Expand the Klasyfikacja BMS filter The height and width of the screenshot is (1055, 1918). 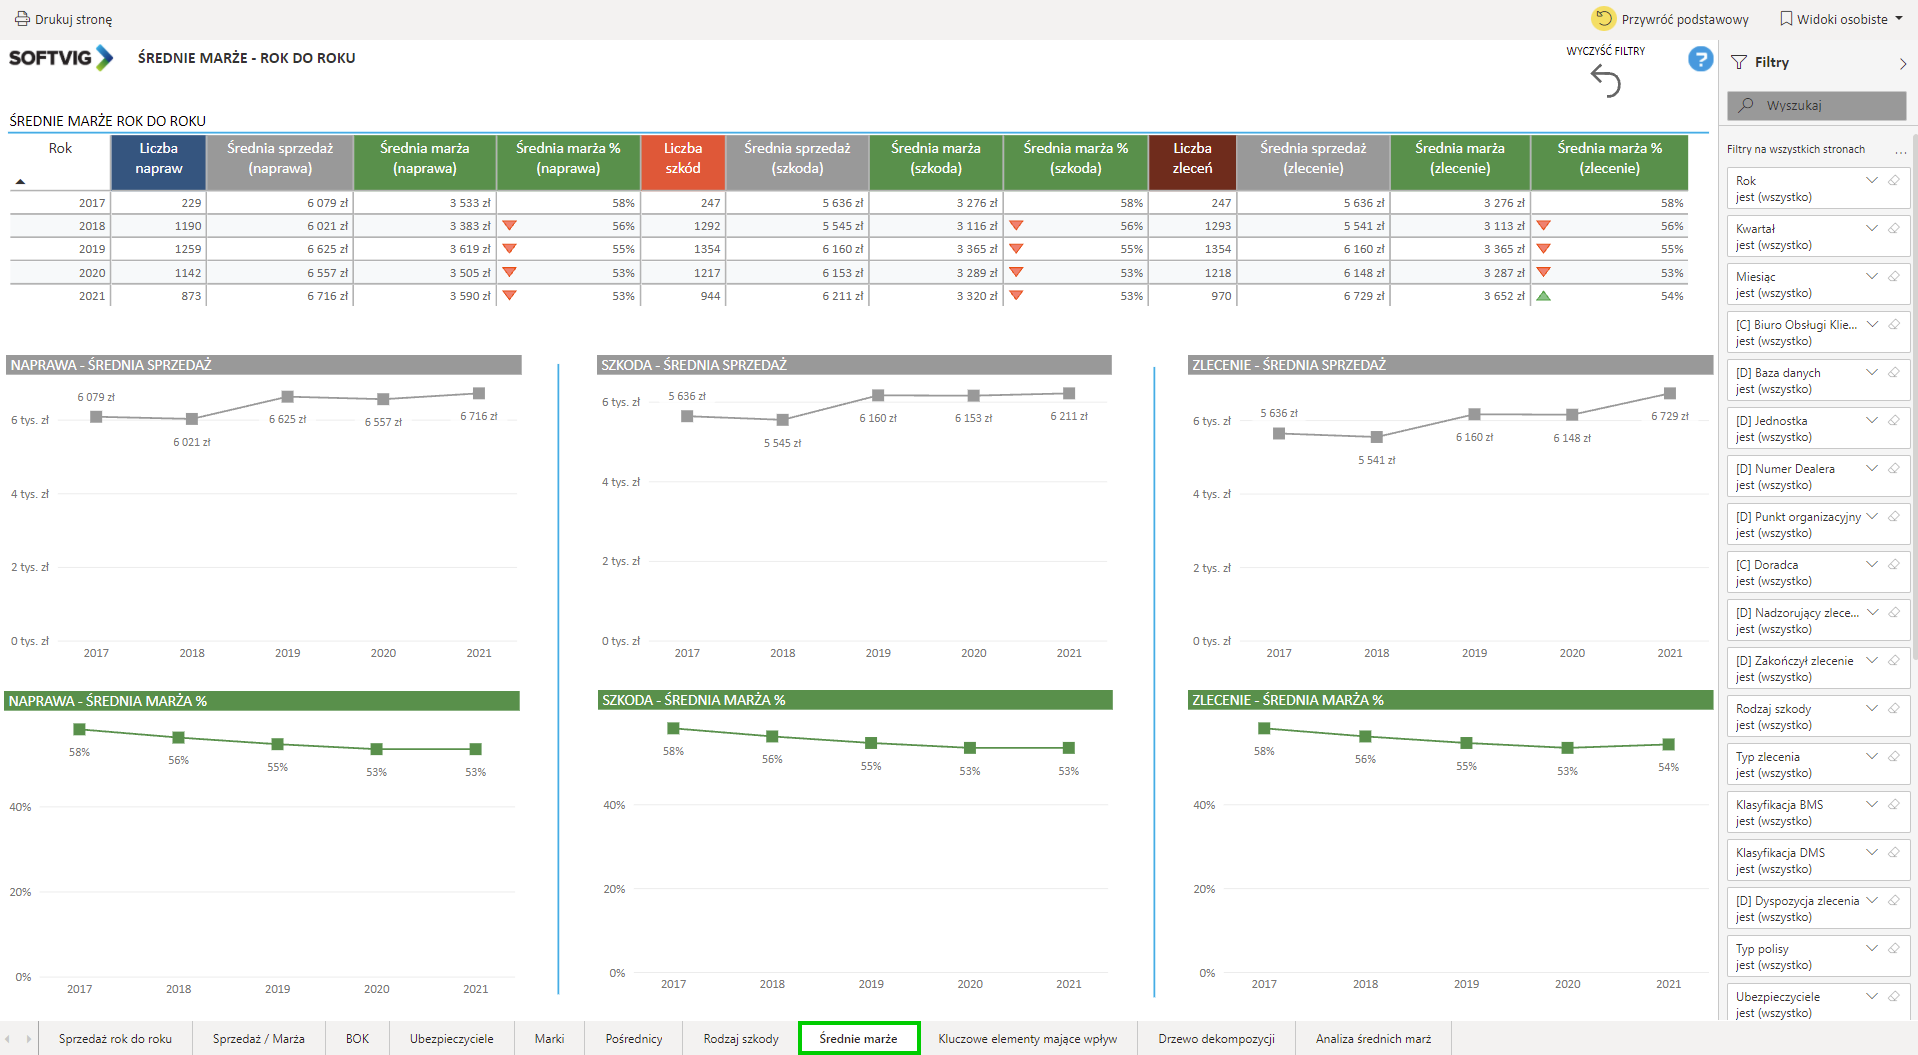tap(1871, 805)
